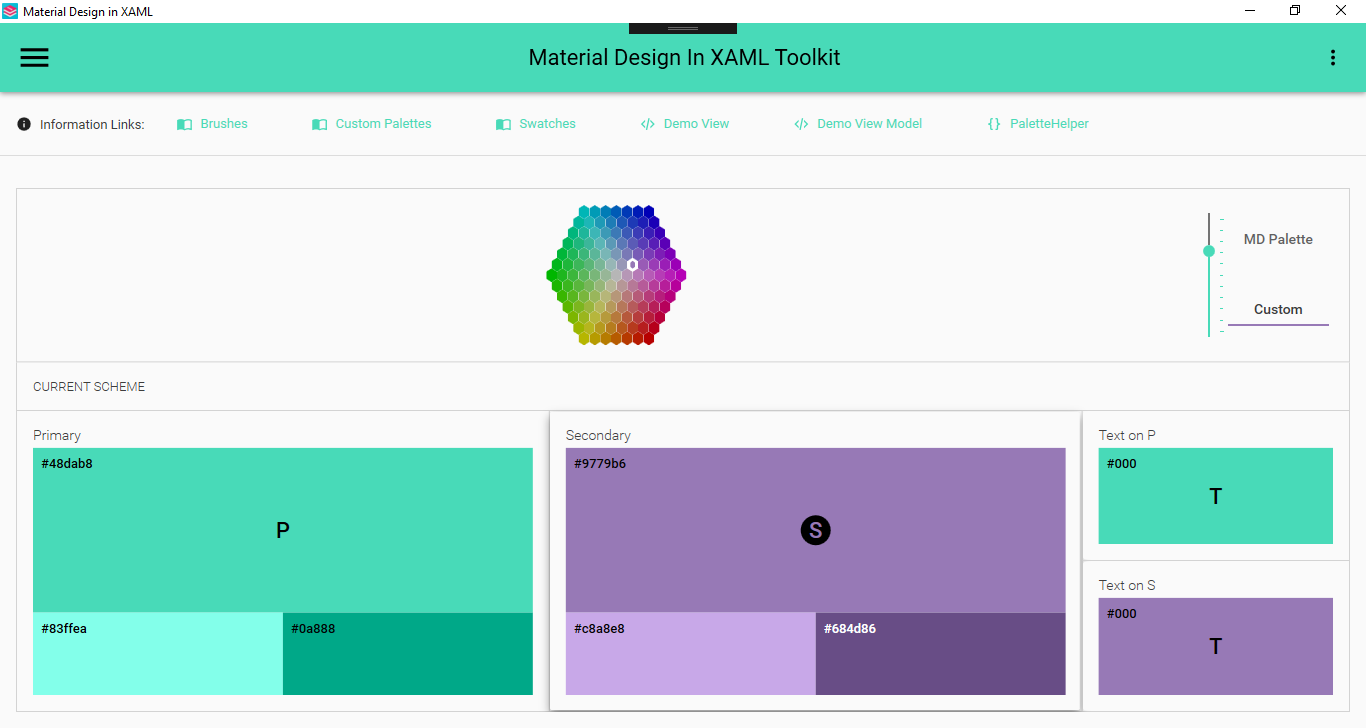Screen dimensions: 1366x728
Task: Open the three-dot overflow menu
Action: pyautogui.click(x=1333, y=57)
